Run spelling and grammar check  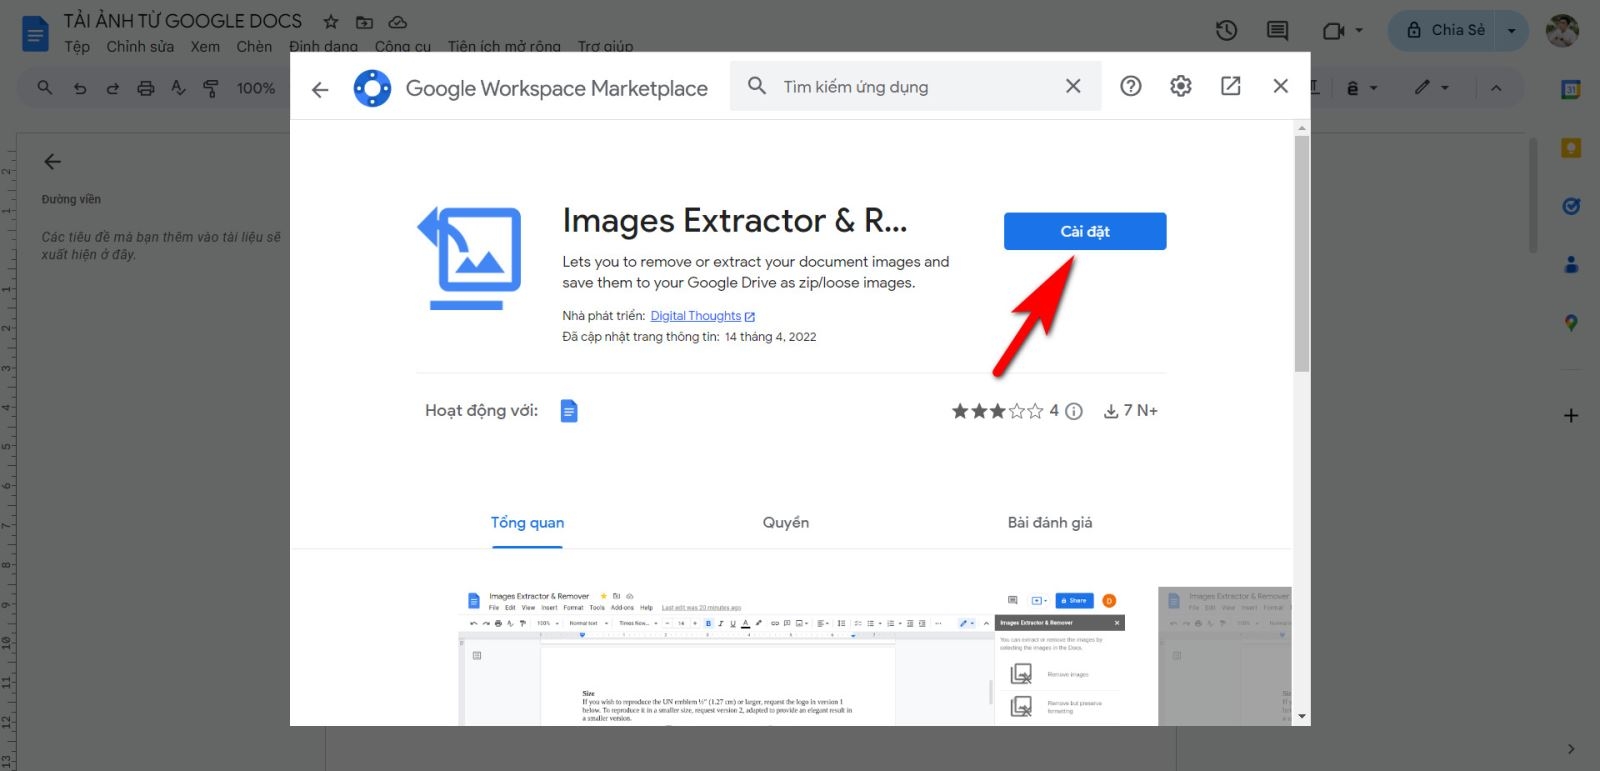[178, 88]
